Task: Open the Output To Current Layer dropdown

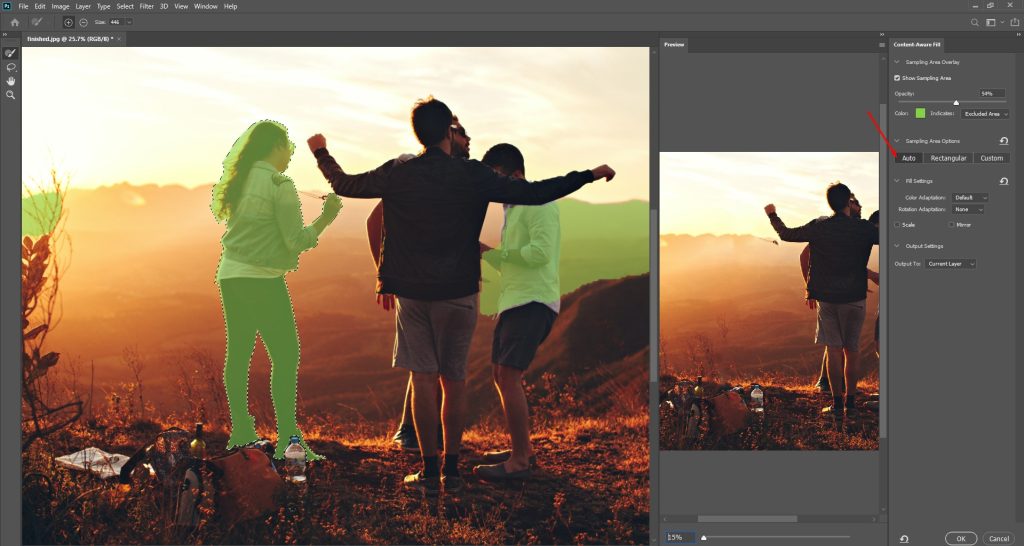Action: [x=950, y=264]
